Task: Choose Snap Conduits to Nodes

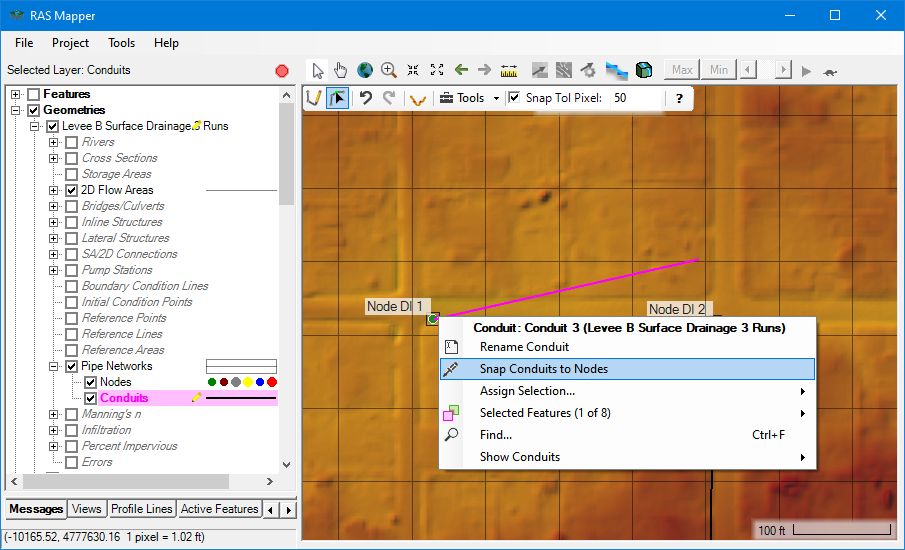Action: coord(543,369)
